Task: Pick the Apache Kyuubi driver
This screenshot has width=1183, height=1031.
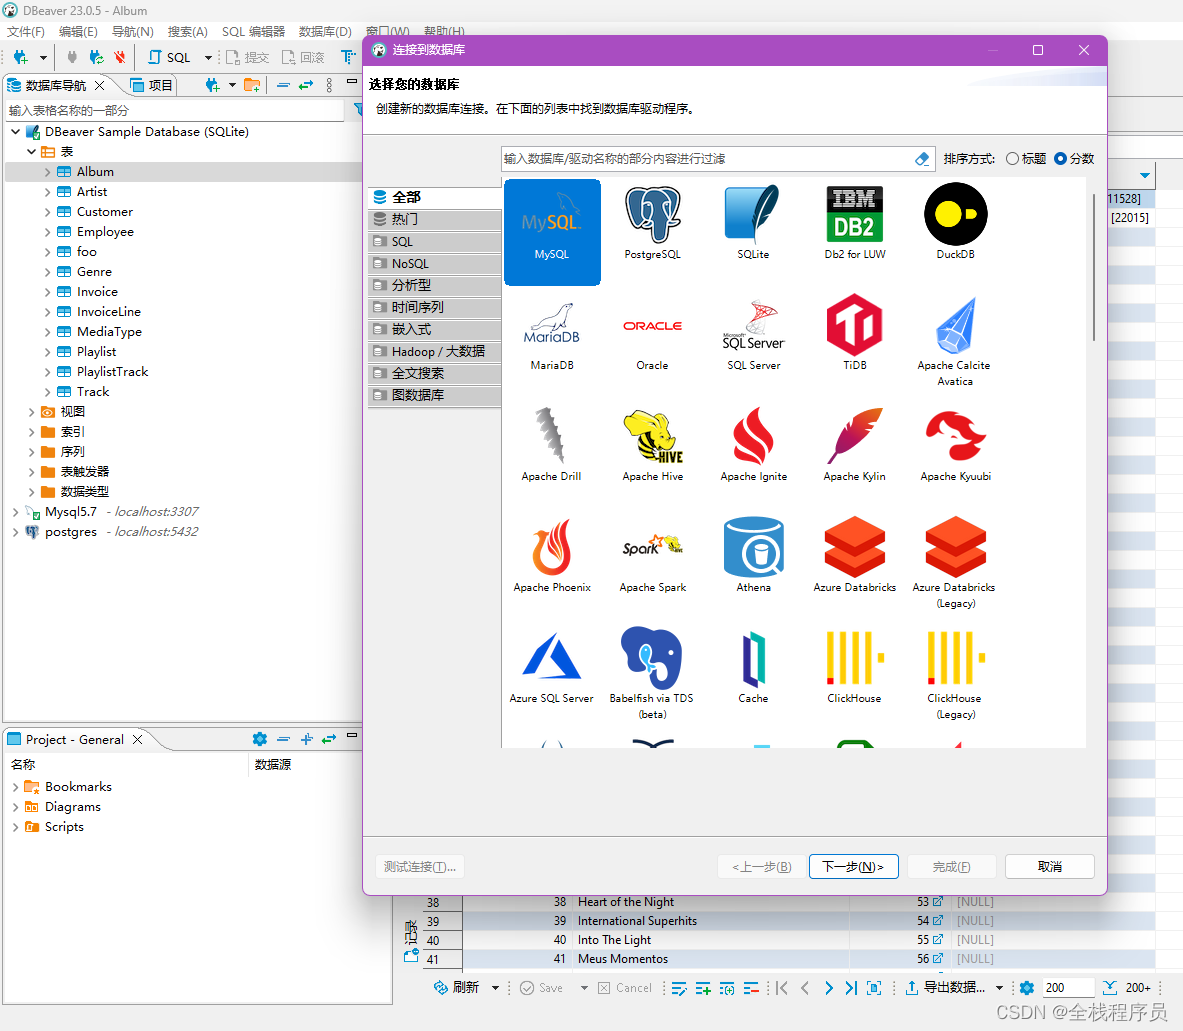Action: [x=955, y=445]
